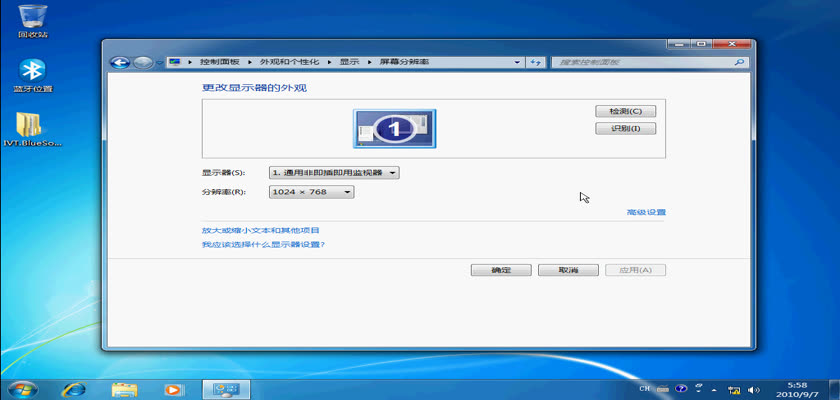Open the address bar history dropdown arrow
The image size is (840, 400).
coord(518,62)
